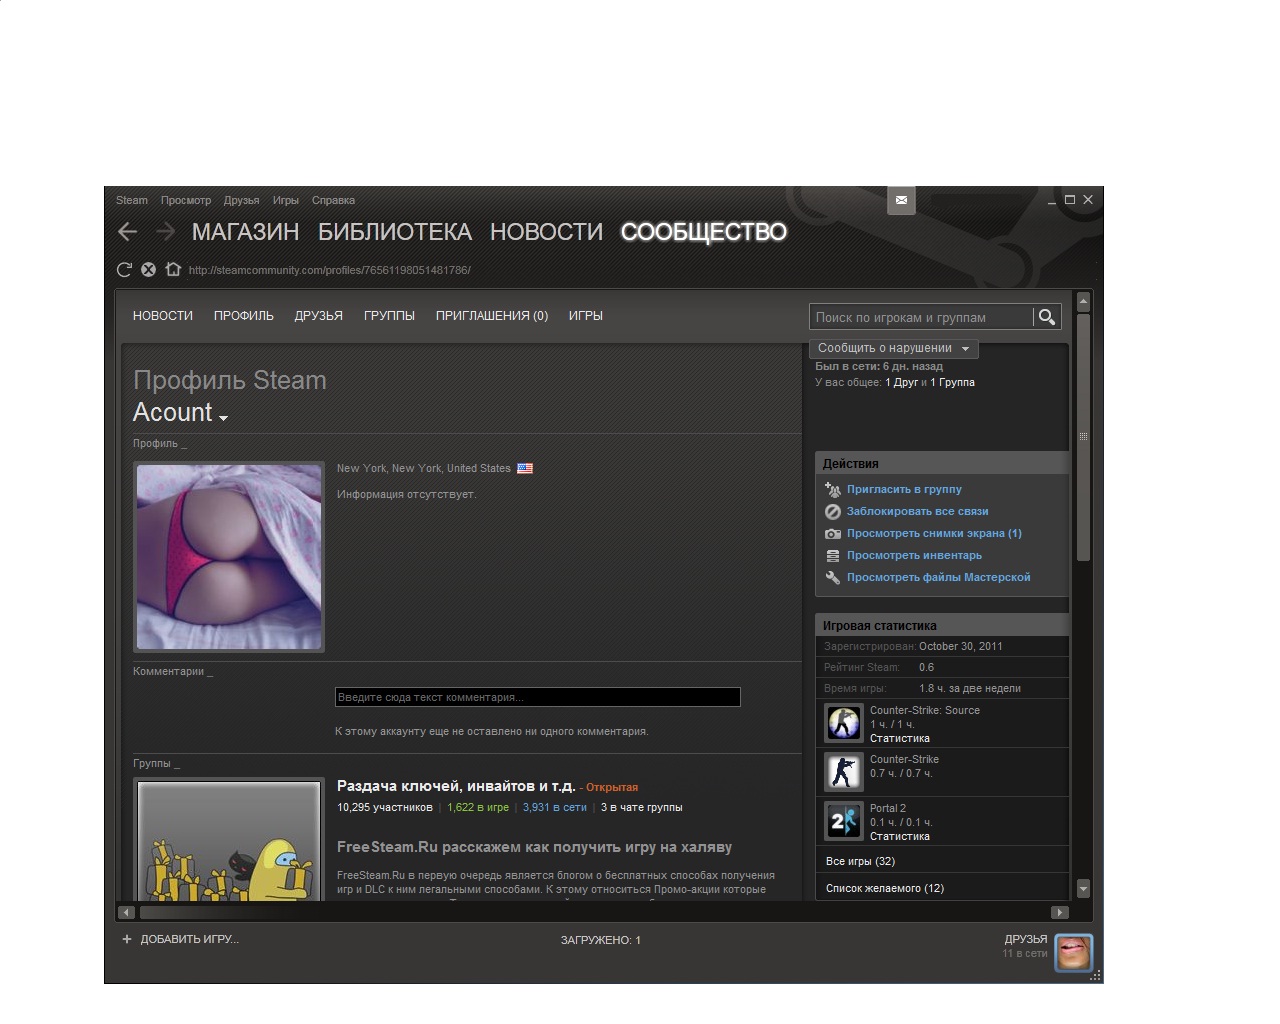Open Counter-Strike game icon
This screenshot has width=1280, height=1024.
pyautogui.click(x=843, y=772)
